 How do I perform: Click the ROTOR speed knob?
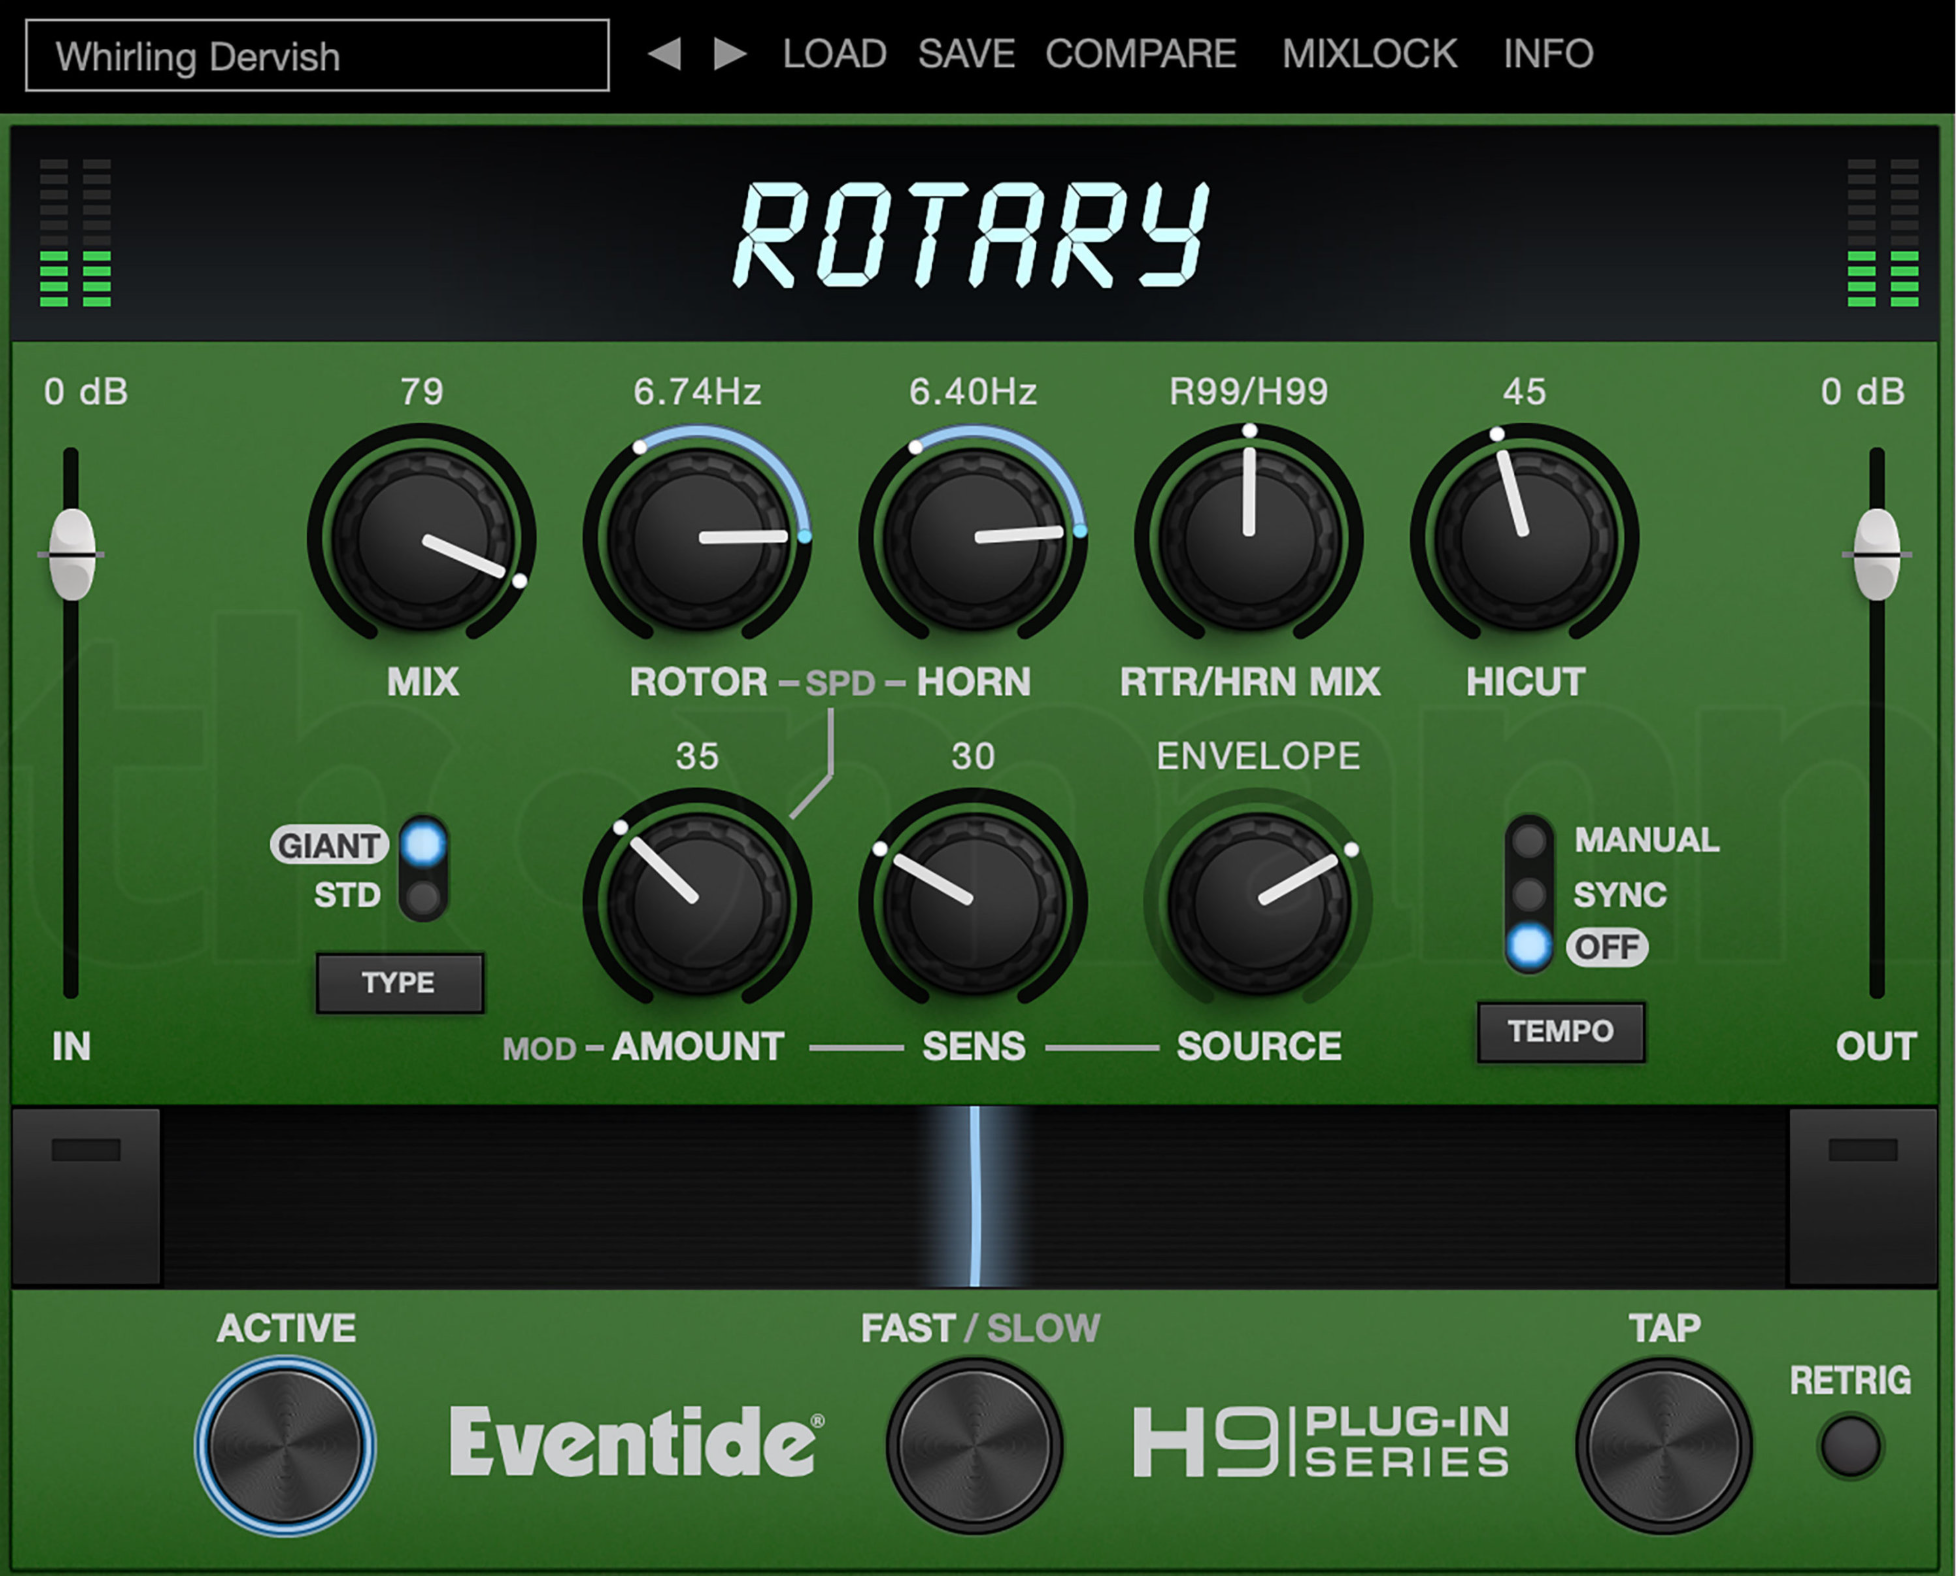tap(697, 538)
